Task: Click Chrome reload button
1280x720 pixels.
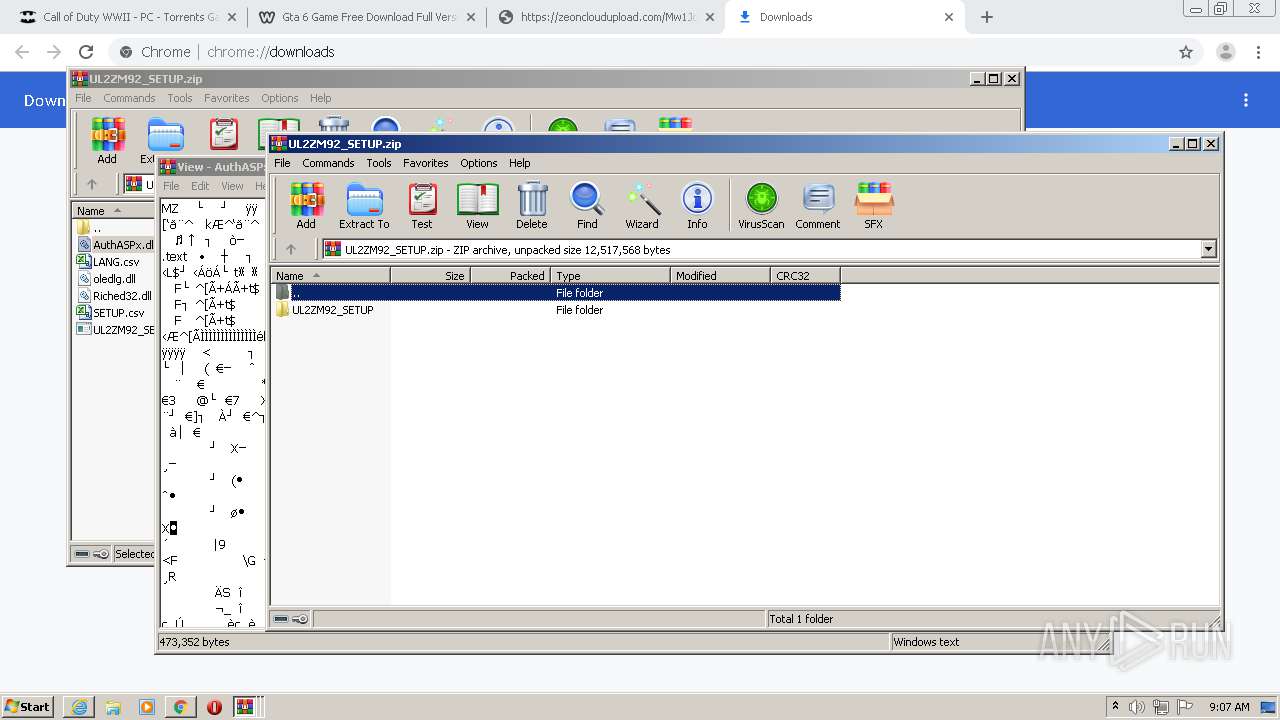Action: tap(86, 52)
